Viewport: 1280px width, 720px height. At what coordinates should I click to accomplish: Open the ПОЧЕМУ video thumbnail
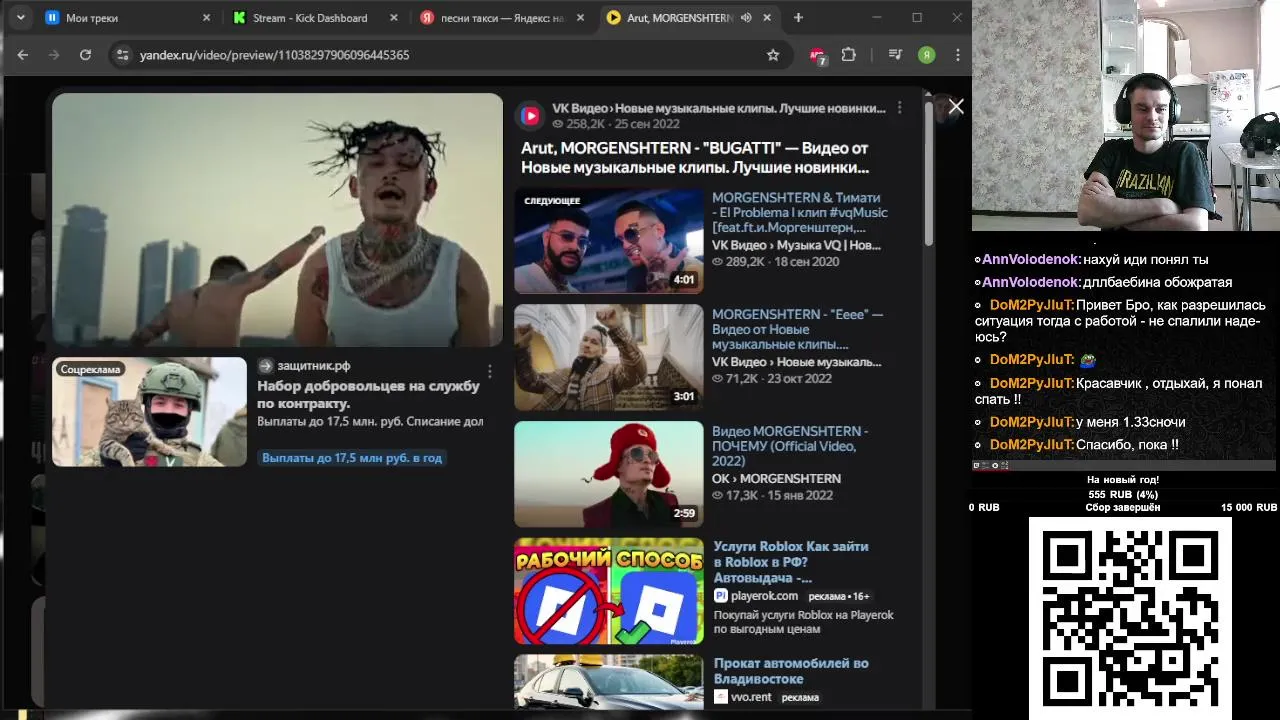tap(608, 474)
